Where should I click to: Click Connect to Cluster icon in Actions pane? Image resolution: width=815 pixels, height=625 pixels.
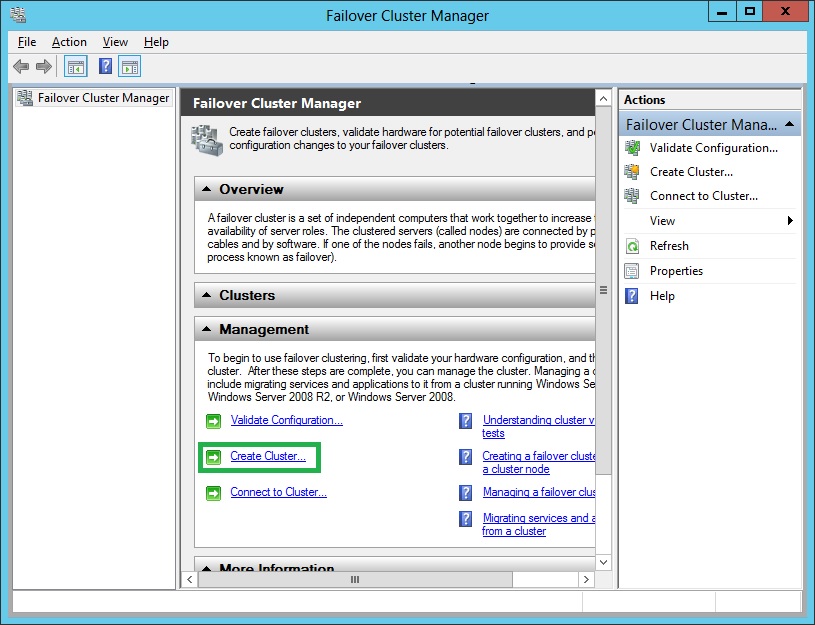(632, 196)
